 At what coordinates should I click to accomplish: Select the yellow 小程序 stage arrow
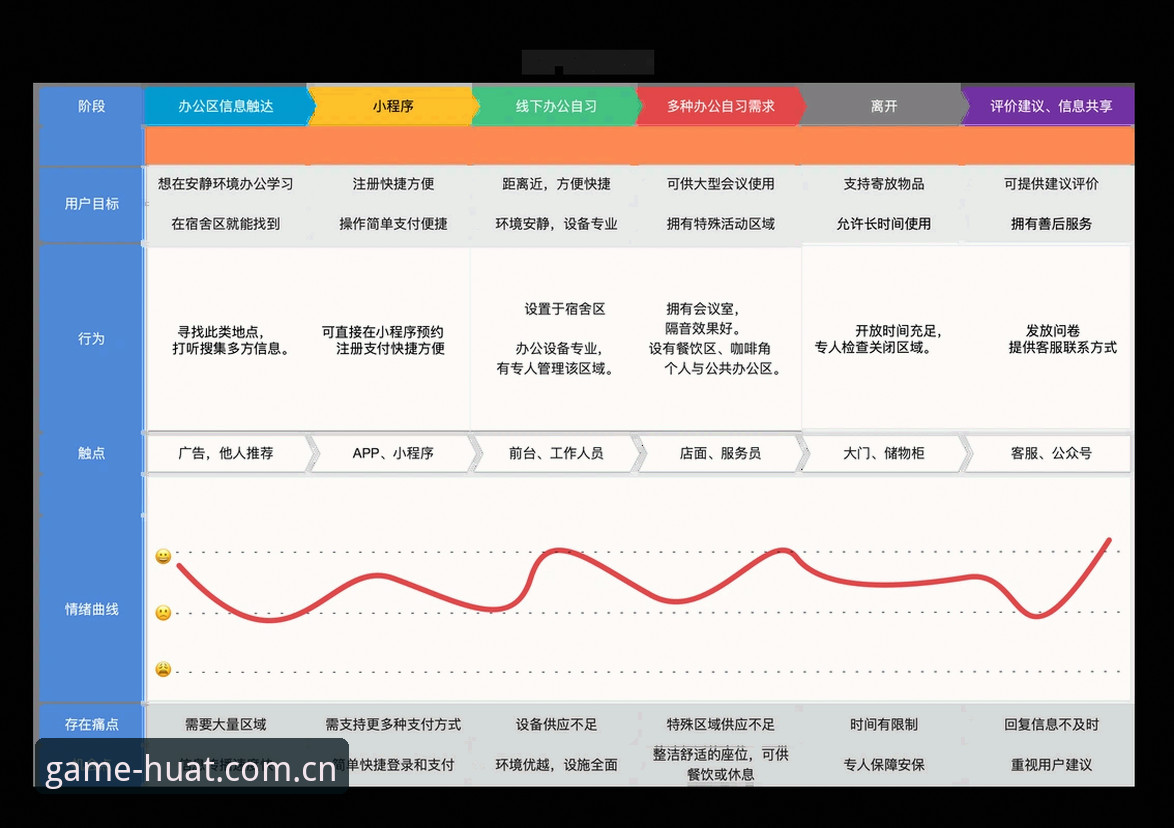click(x=393, y=106)
